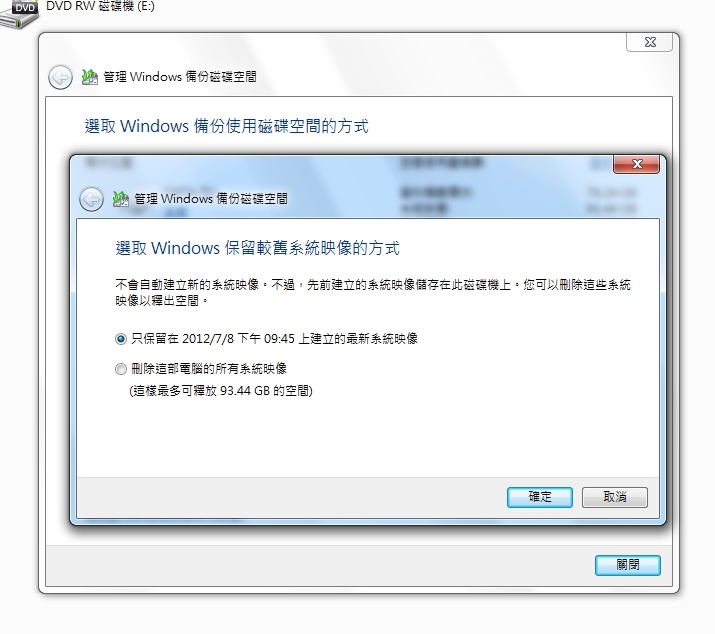The image size is (715, 634).
Task: Confirm with the 確定 button
Action: coord(540,497)
